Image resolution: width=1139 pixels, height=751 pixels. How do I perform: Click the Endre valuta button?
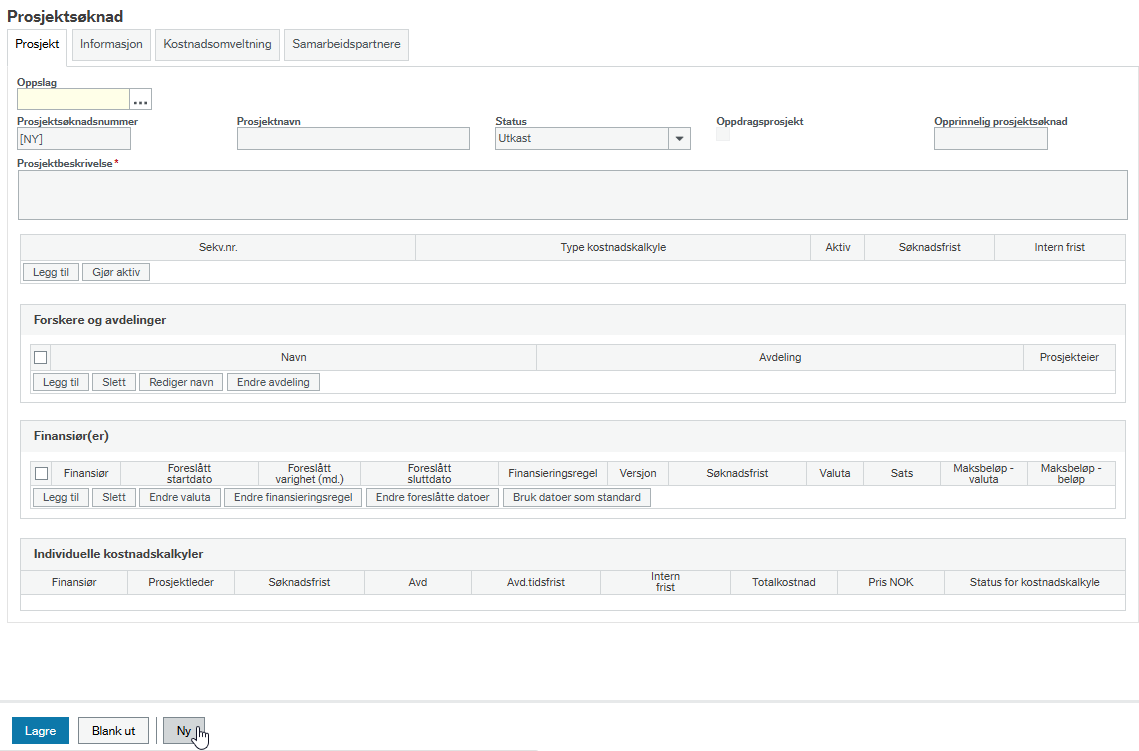point(180,498)
